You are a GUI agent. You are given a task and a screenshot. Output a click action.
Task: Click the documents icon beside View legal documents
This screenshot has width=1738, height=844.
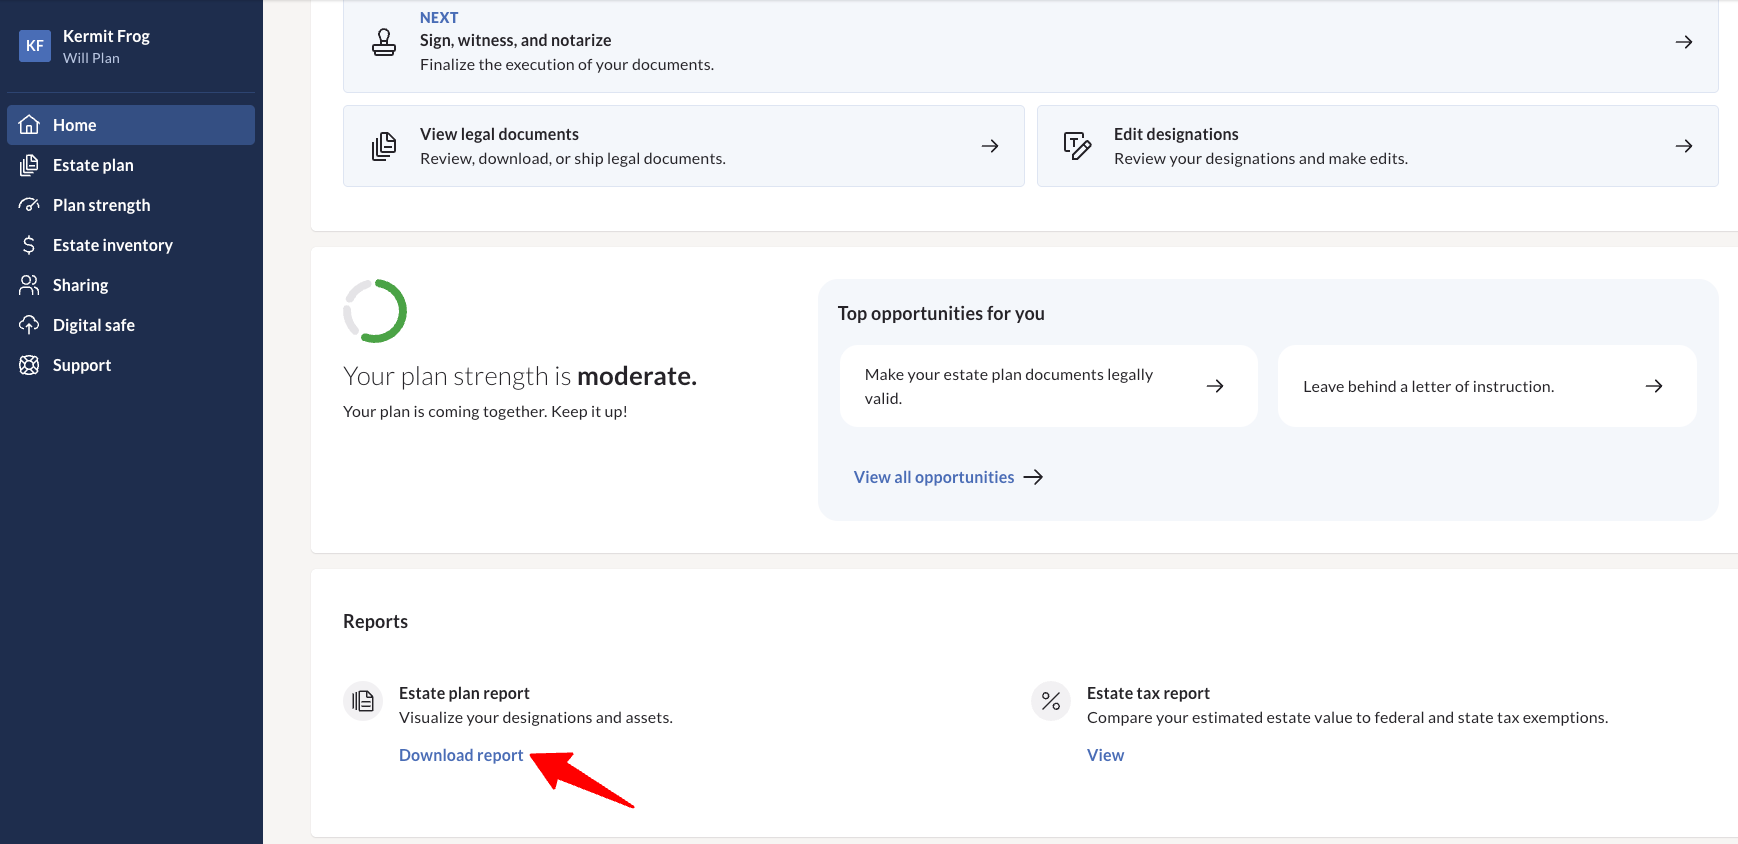coord(384,147)
